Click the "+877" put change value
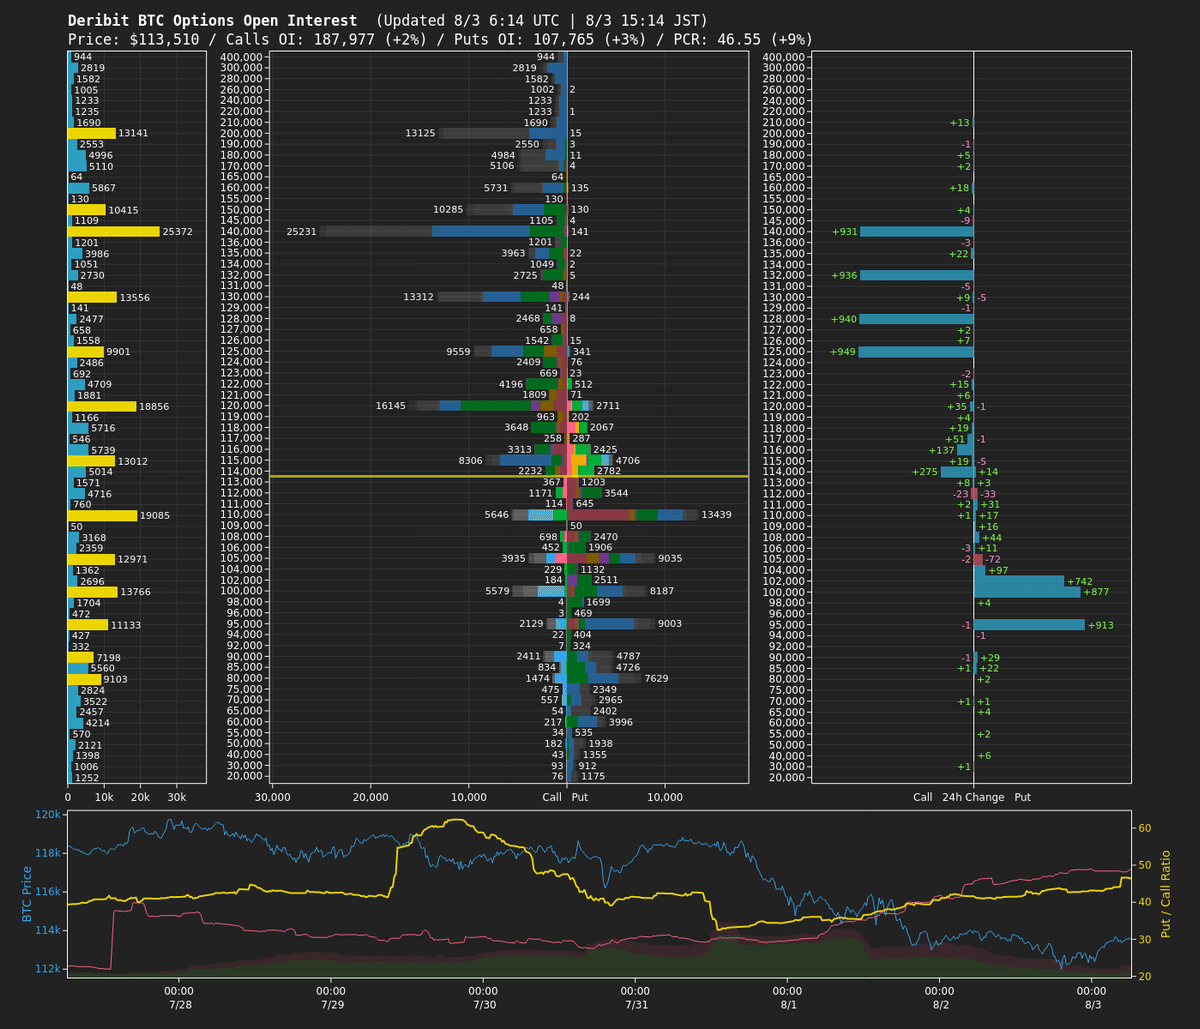1200x1029 pixels. click(x=1097, y=592)
